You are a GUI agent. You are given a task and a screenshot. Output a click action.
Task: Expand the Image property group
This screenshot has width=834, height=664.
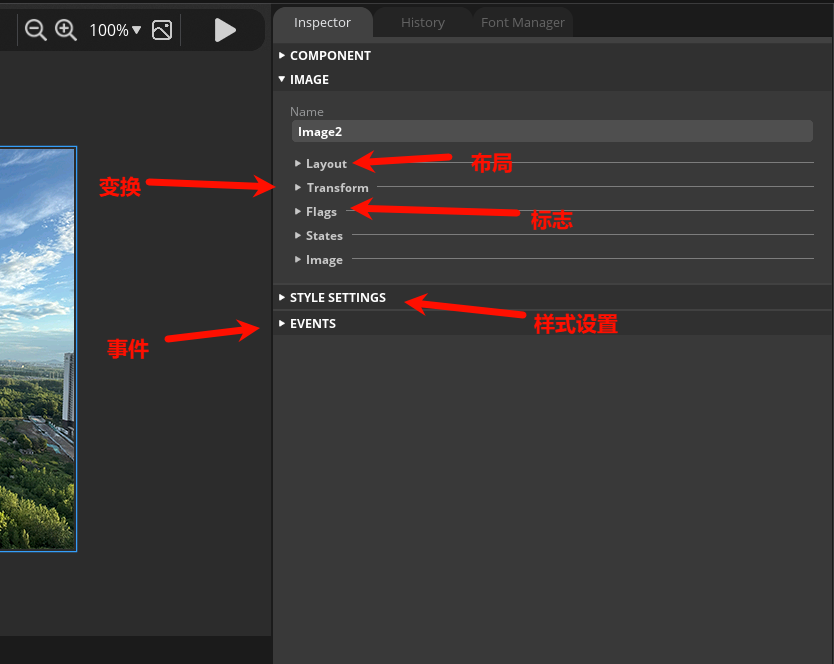point(319,260)
